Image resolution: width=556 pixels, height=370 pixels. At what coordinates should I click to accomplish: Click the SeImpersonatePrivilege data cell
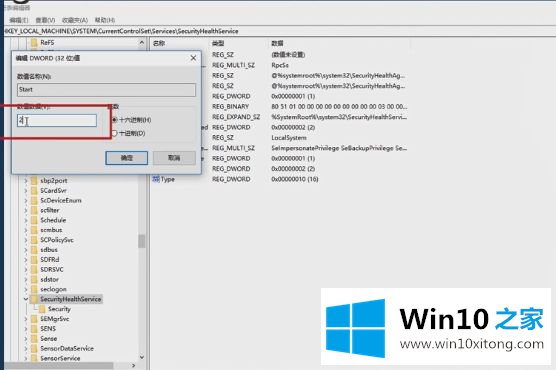tap(339, 148)
